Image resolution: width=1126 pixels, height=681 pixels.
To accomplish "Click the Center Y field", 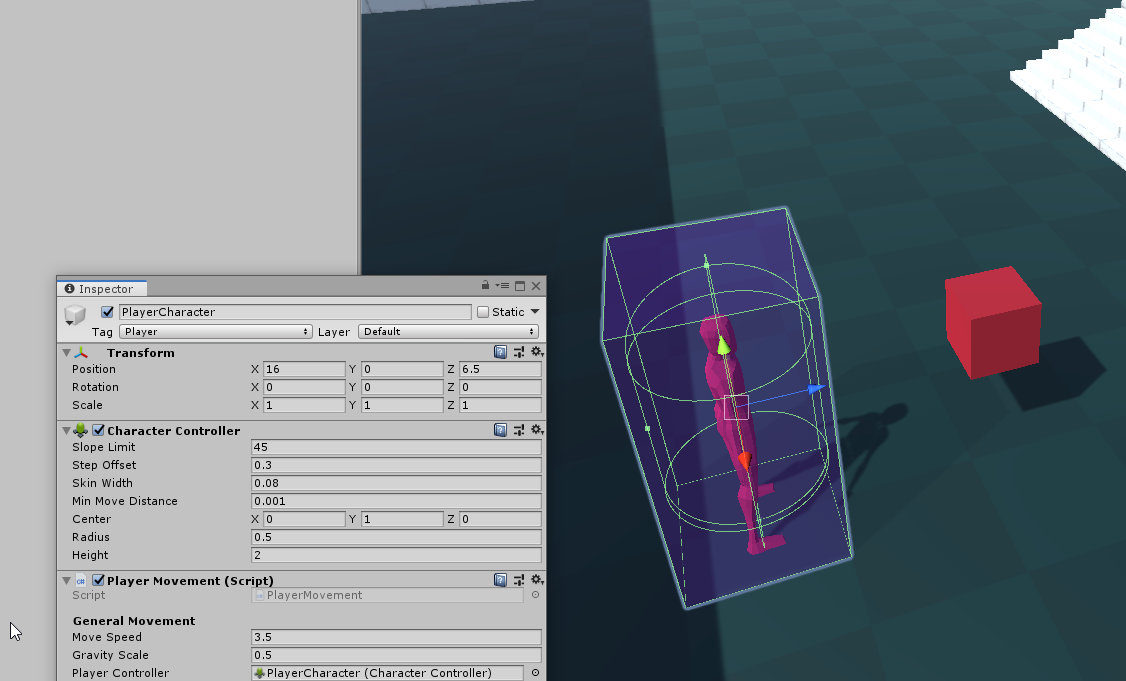I will pos(402,519).
